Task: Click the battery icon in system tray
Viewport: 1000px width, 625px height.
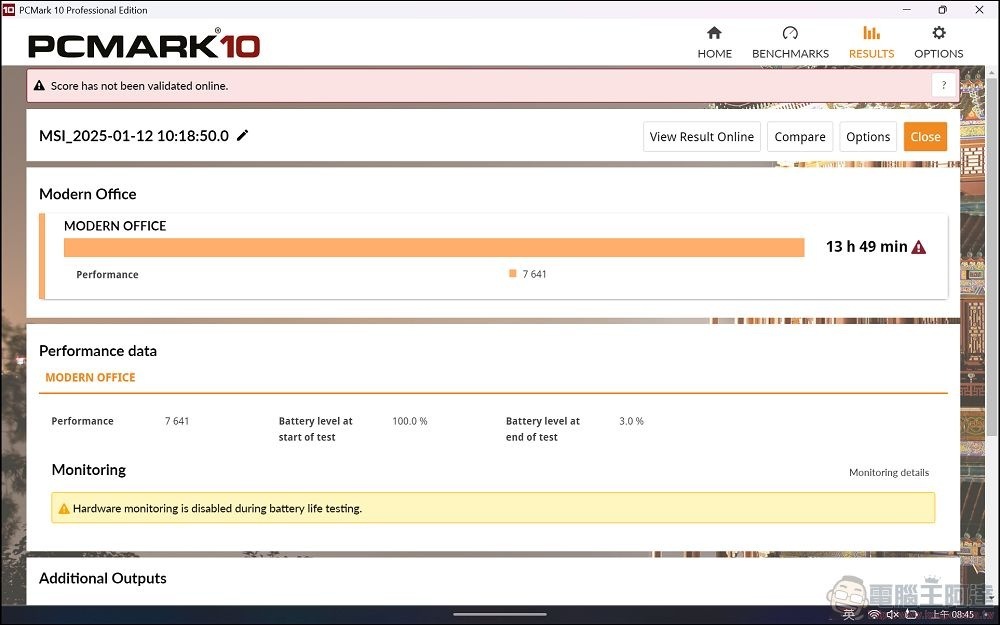Action: (912, 614)
